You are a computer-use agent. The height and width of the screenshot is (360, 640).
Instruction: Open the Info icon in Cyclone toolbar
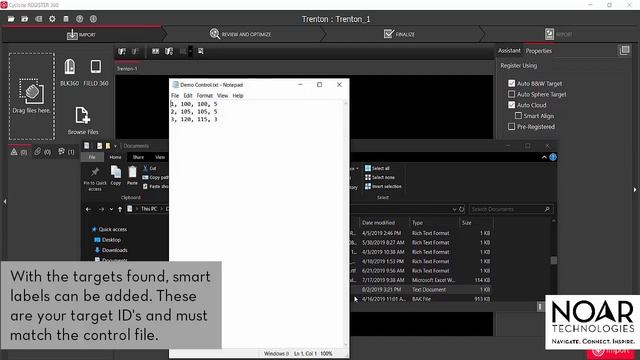[x=93, y=19]
